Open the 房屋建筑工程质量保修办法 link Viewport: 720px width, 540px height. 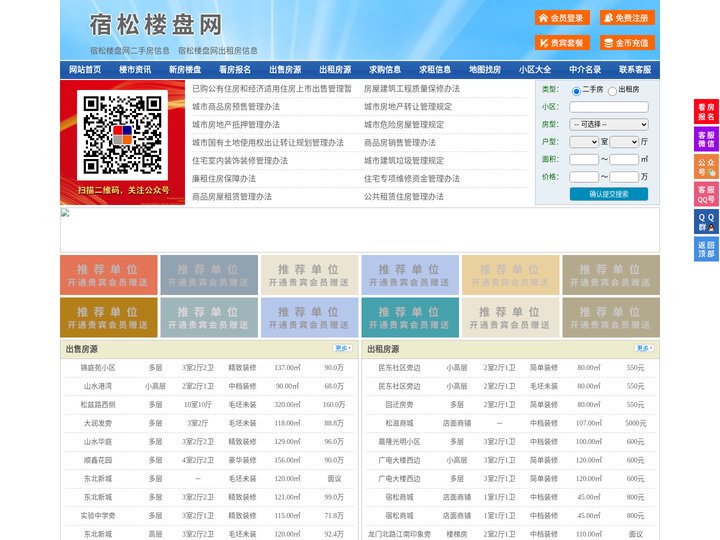click(412, 89)
